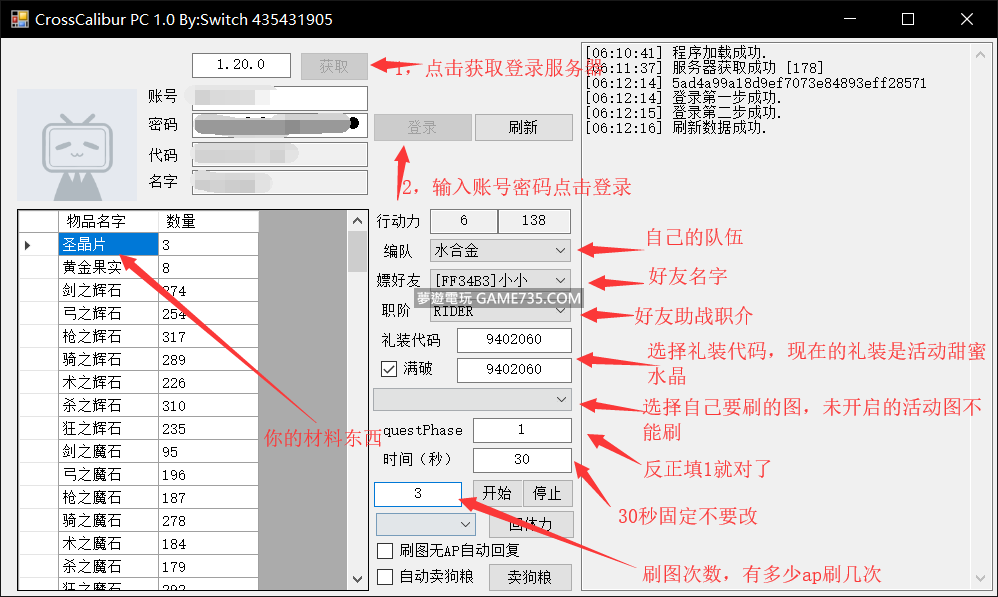Image resolution: width=998 pixels, height=597 pixels.
Task: Open the small dropdown beside 回体力 button
Action: (425, 524)
